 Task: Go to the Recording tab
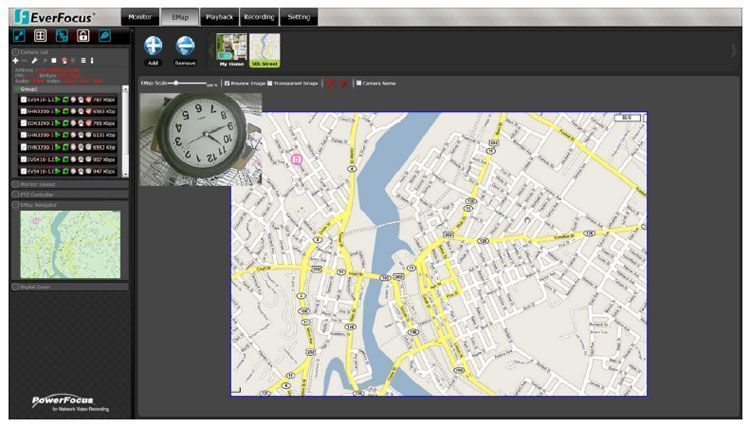259,17
